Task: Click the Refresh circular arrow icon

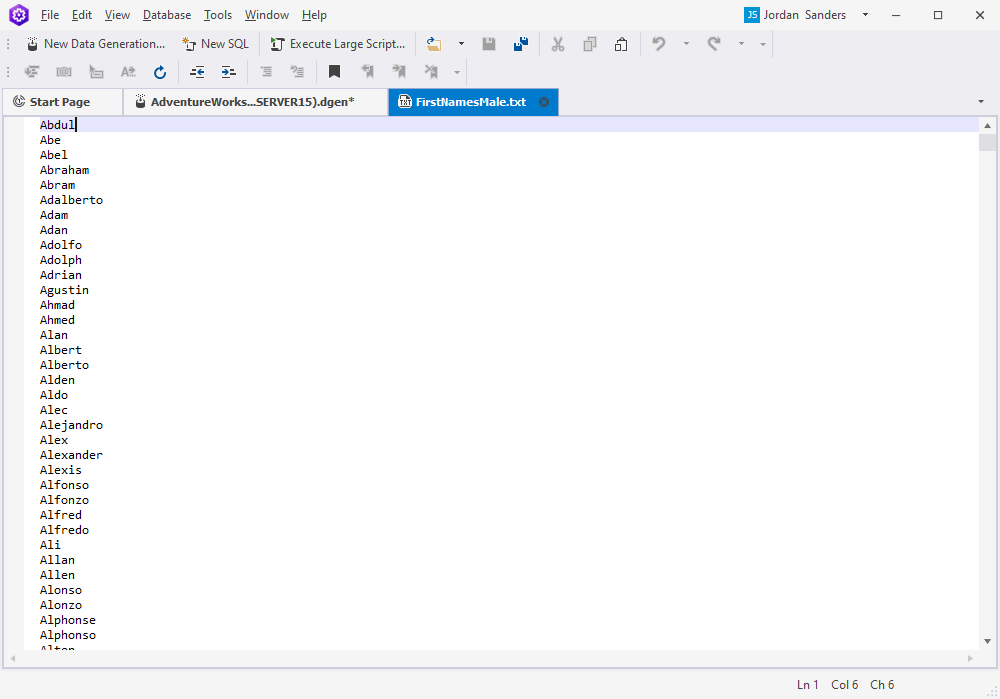Action: click(x=160, y=72)
